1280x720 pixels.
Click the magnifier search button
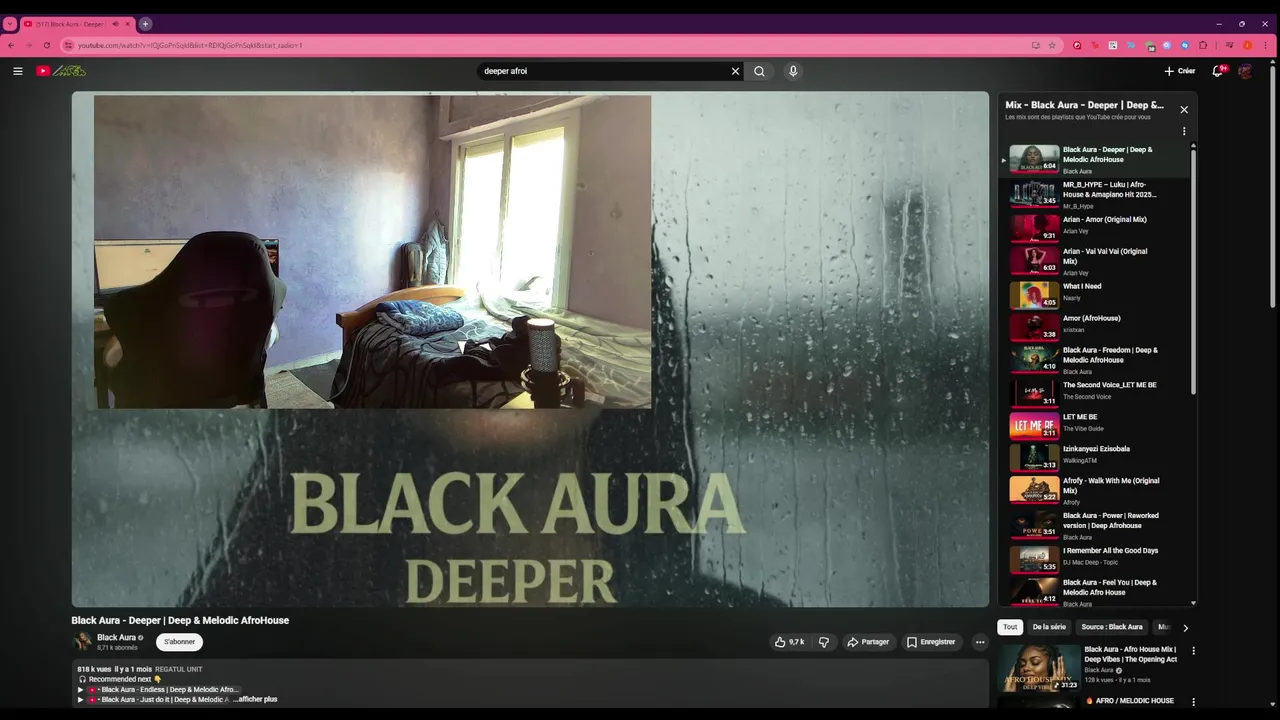click(759, 71)
